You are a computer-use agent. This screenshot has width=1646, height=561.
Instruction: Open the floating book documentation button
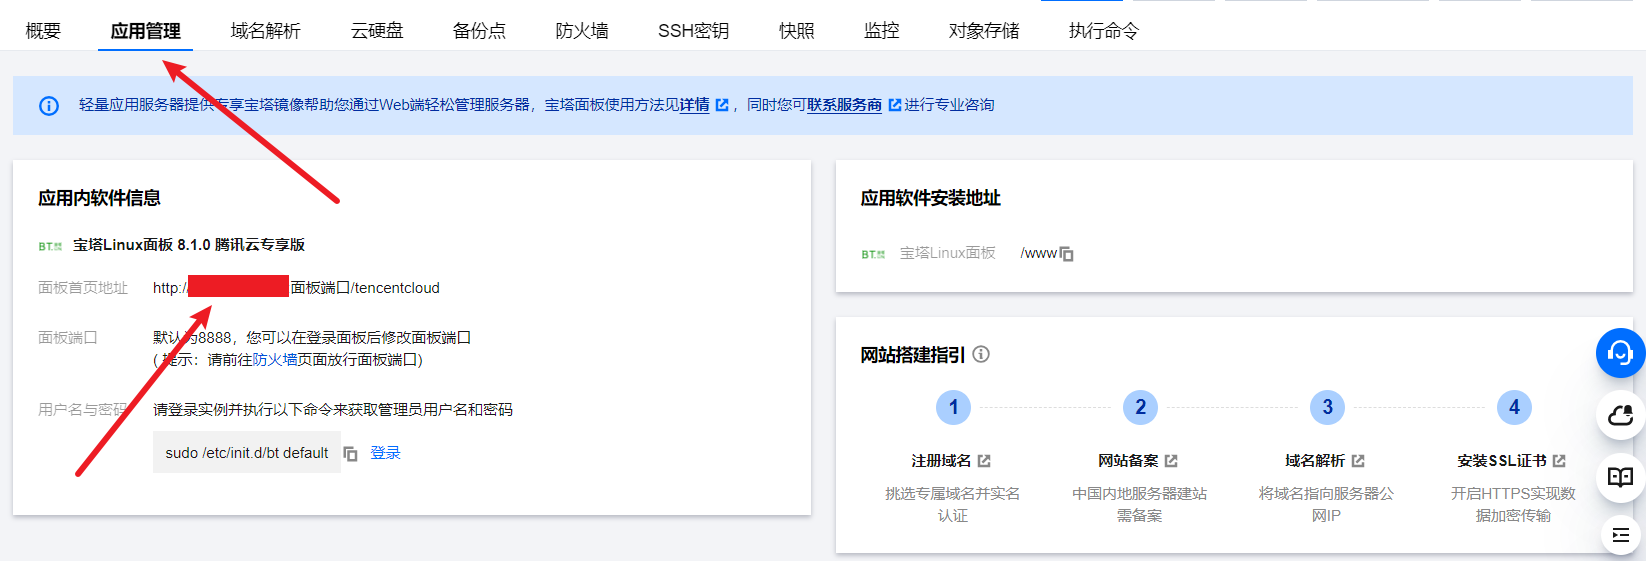[x=1620, y=477]
